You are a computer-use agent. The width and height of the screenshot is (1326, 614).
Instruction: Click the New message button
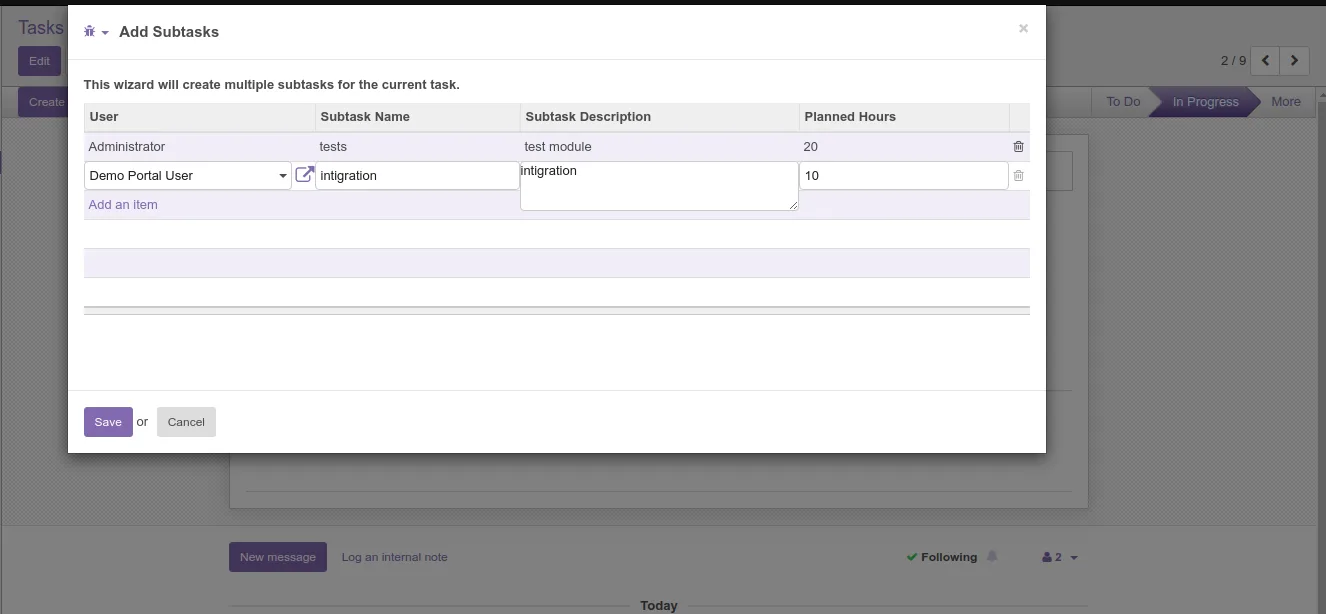click(278, 557)
